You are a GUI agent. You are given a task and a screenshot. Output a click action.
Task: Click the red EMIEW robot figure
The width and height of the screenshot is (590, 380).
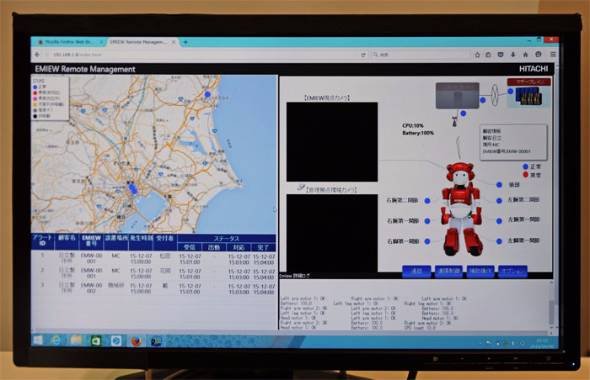pos(462,209)
